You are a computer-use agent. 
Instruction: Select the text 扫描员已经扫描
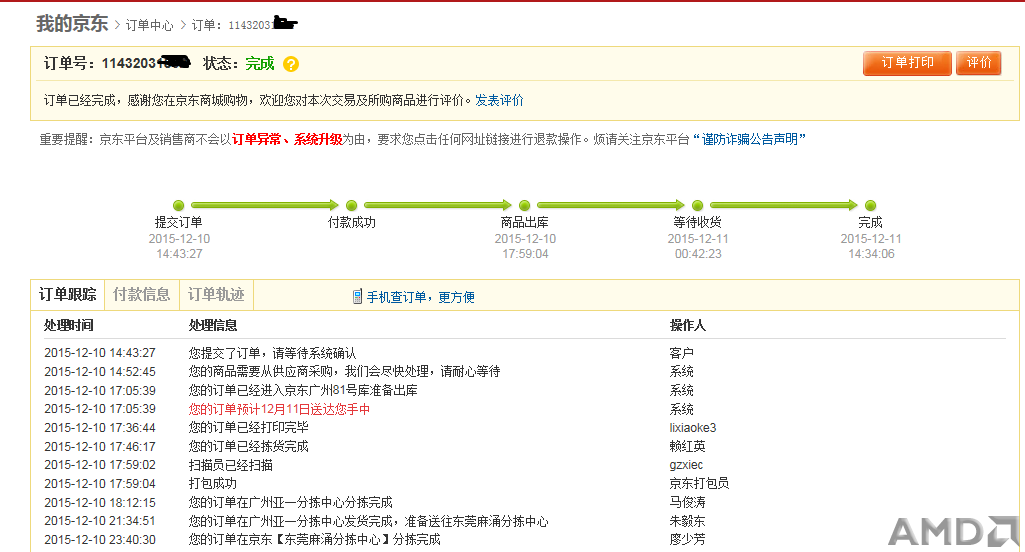click(231, 465)
